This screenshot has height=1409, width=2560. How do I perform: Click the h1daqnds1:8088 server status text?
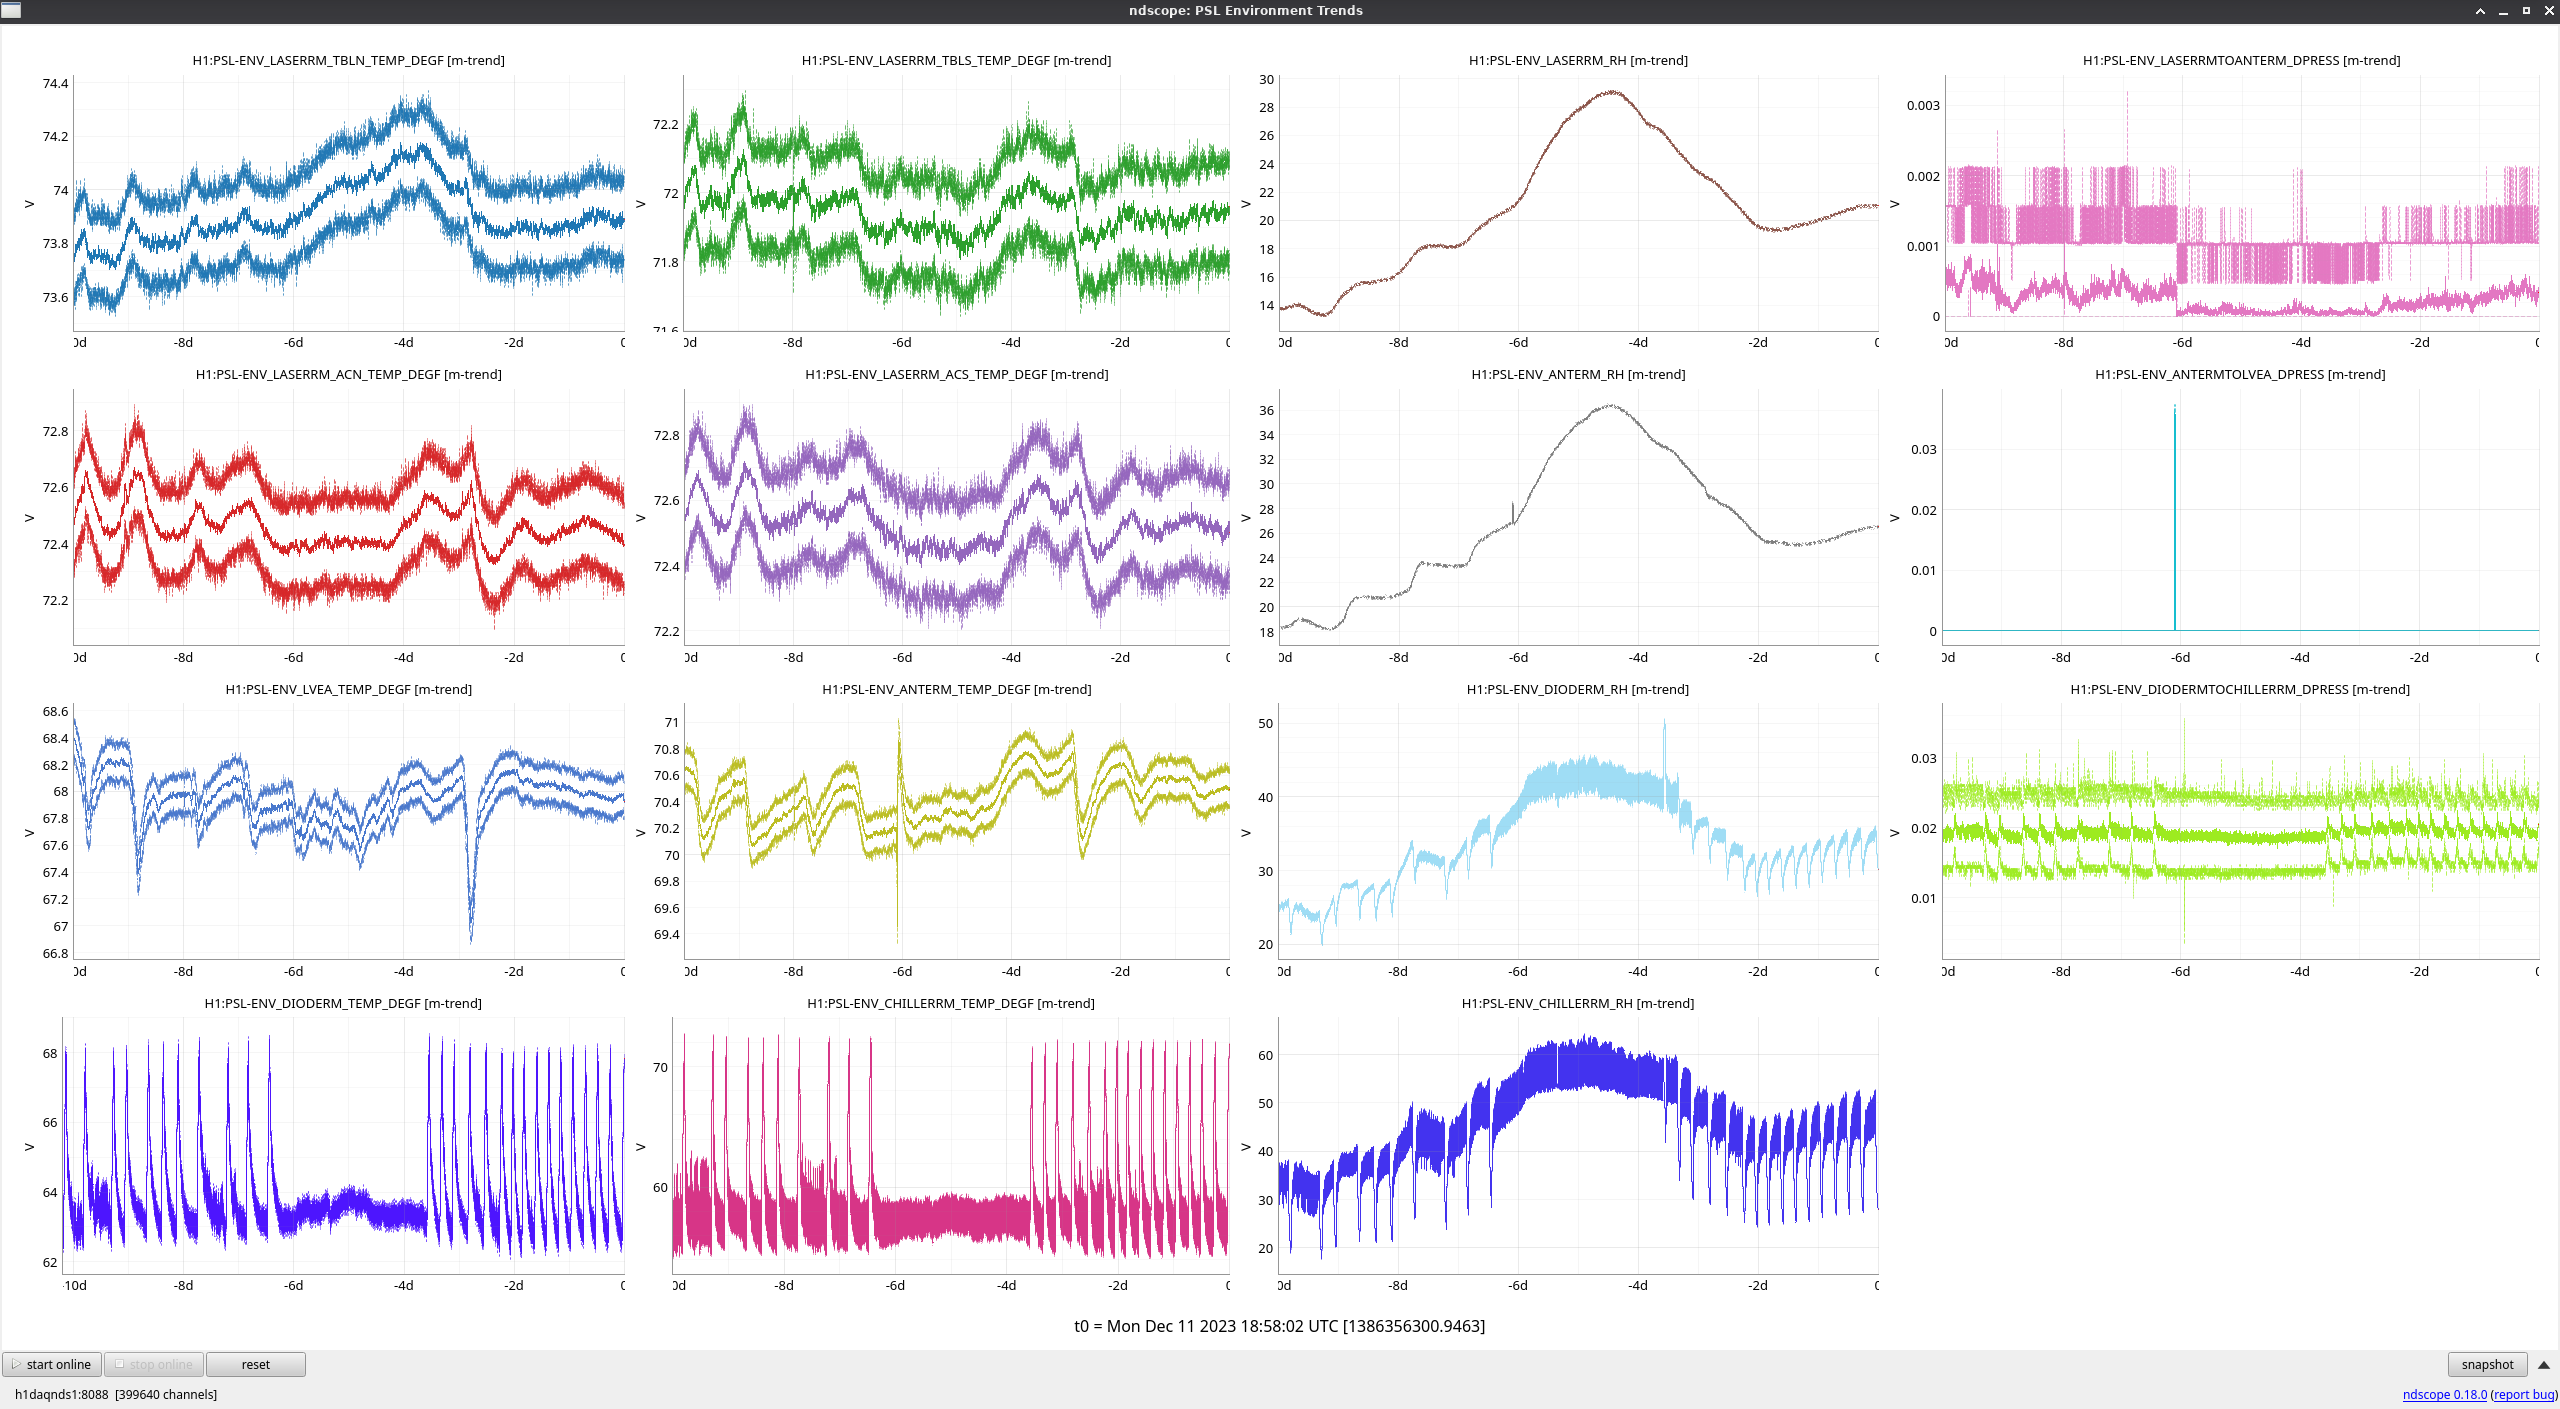pyautogui.click(x=61, y=1394)
